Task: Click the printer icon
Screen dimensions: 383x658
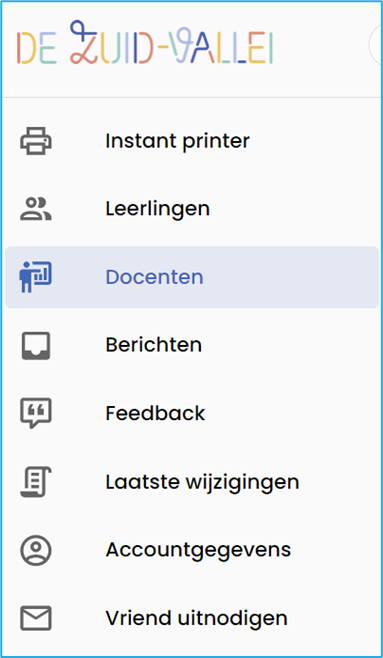Action: 36,141
